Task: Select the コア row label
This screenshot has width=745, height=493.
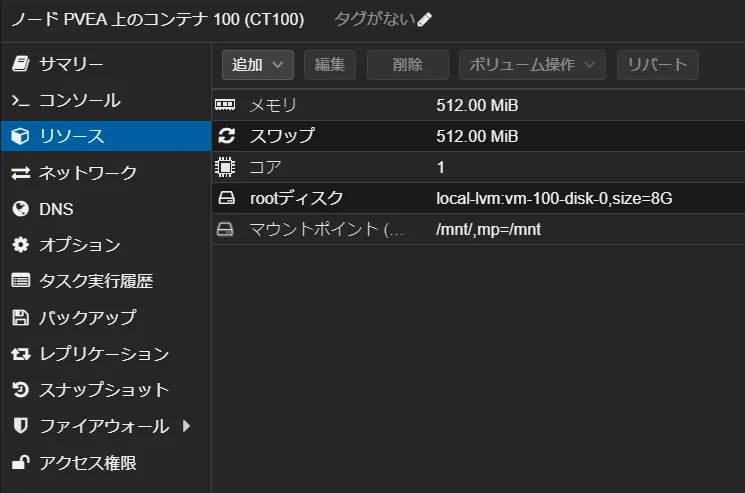Action: pyautogui.click(x=266, y=167)
